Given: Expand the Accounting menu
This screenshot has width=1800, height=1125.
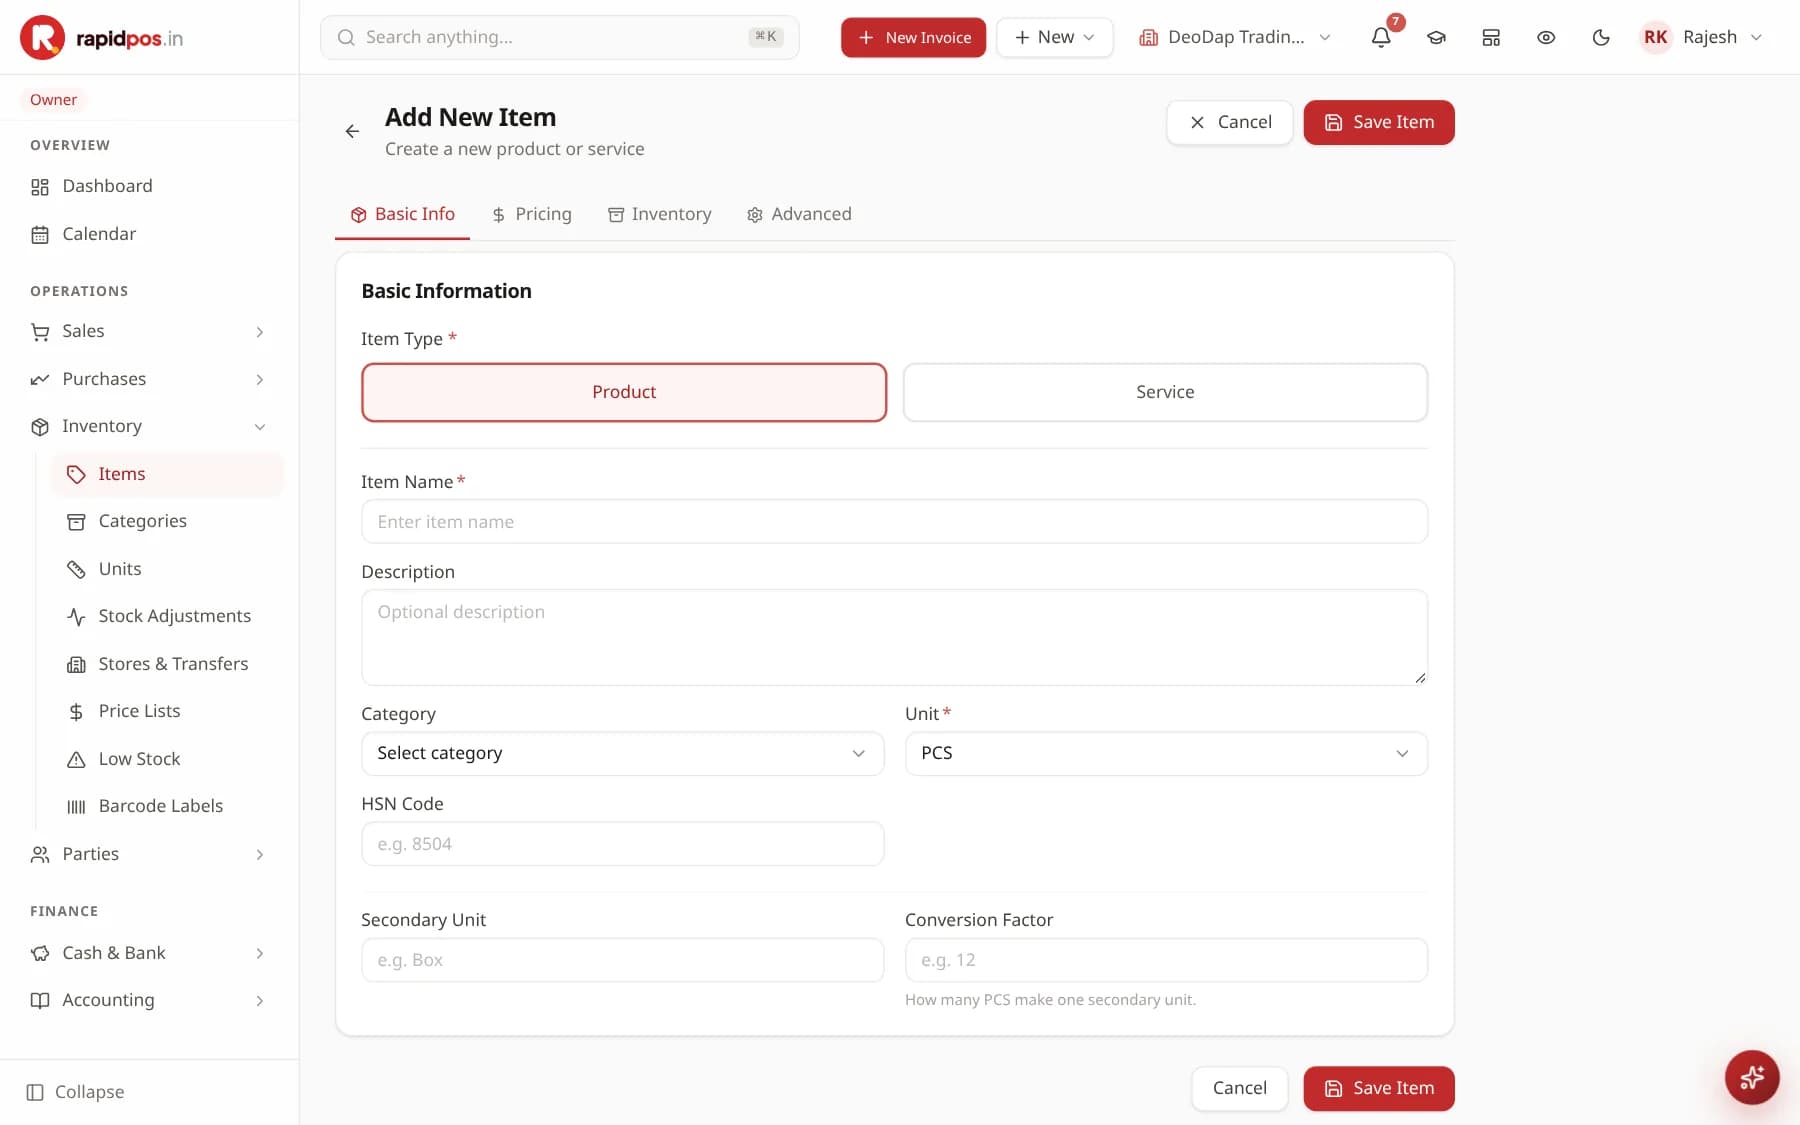Looking at the screenshot, I should [150, 1000].
